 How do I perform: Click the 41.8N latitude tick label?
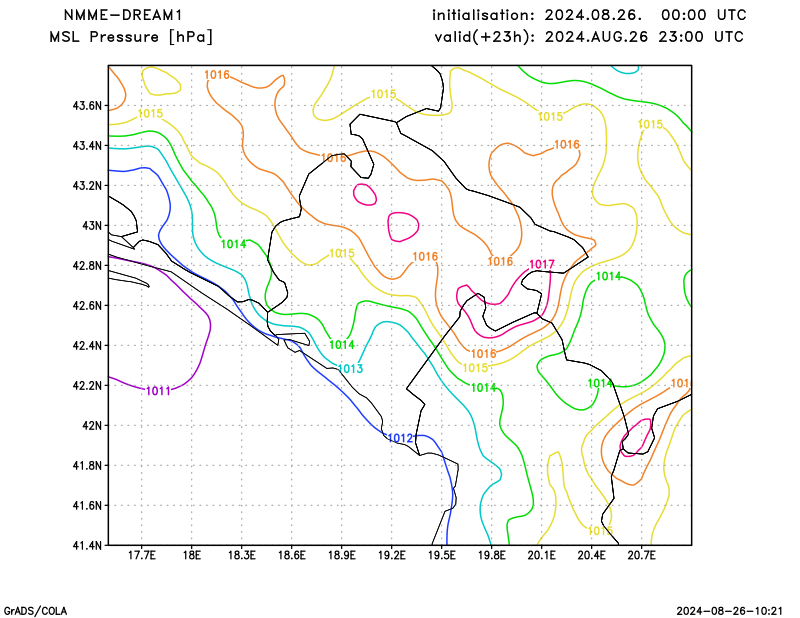pos(87,465)
